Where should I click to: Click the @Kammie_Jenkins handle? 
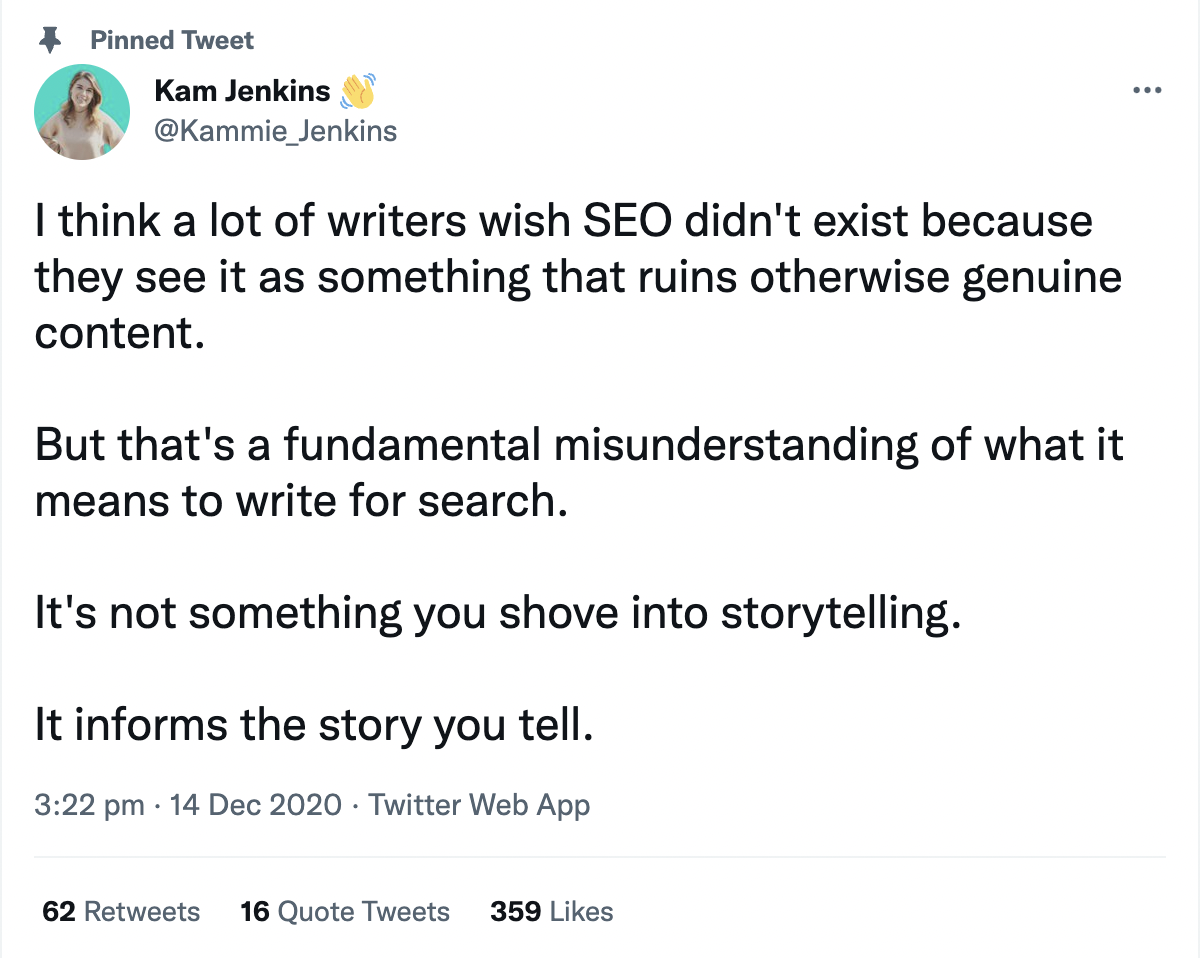point(276,130)
